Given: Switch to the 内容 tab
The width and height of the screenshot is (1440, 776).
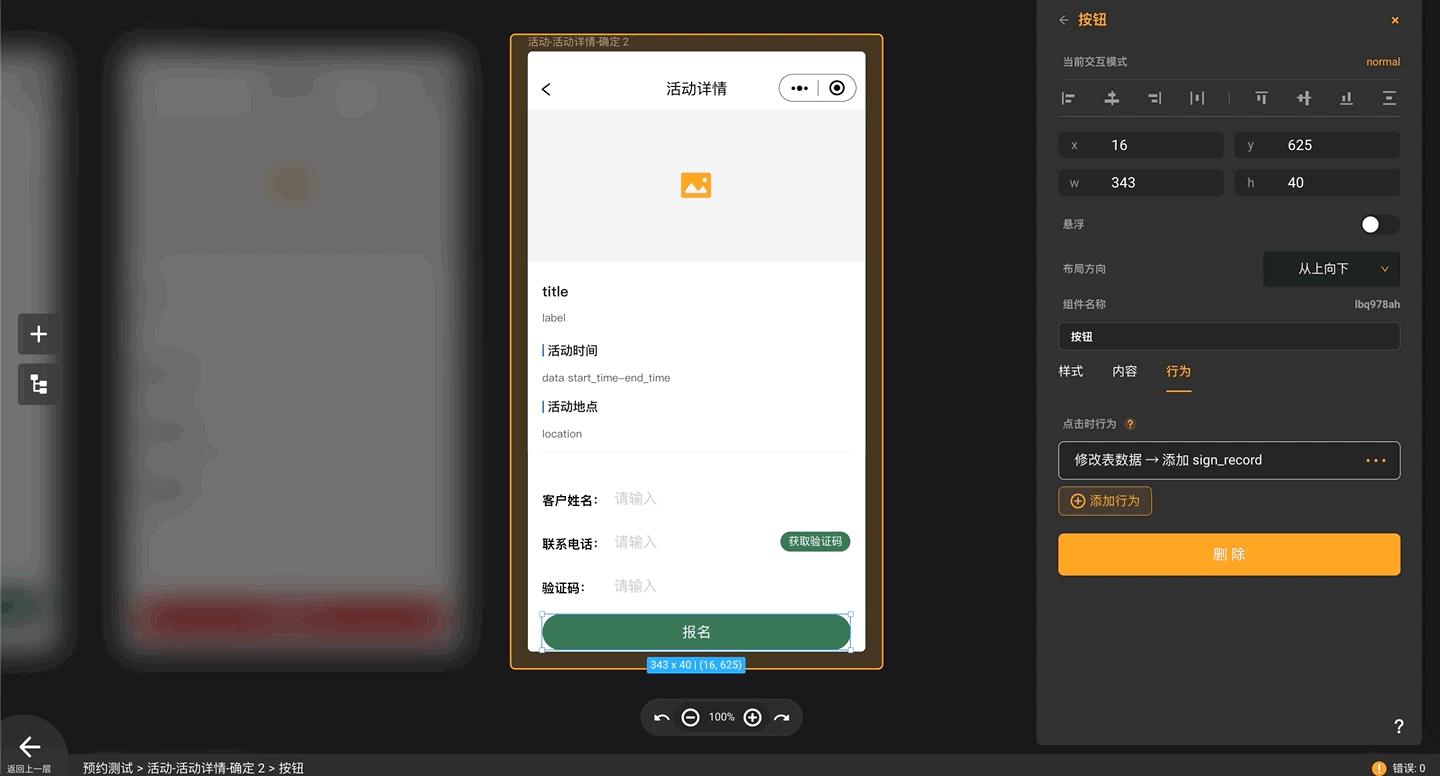Looking at the screenshot, I should [1124, 371].
